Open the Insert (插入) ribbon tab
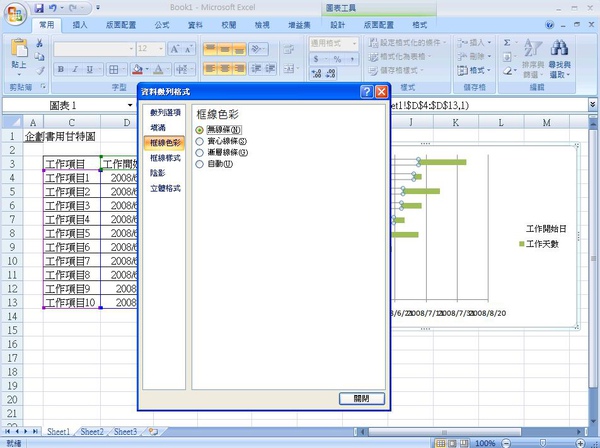 pos(80,25)
